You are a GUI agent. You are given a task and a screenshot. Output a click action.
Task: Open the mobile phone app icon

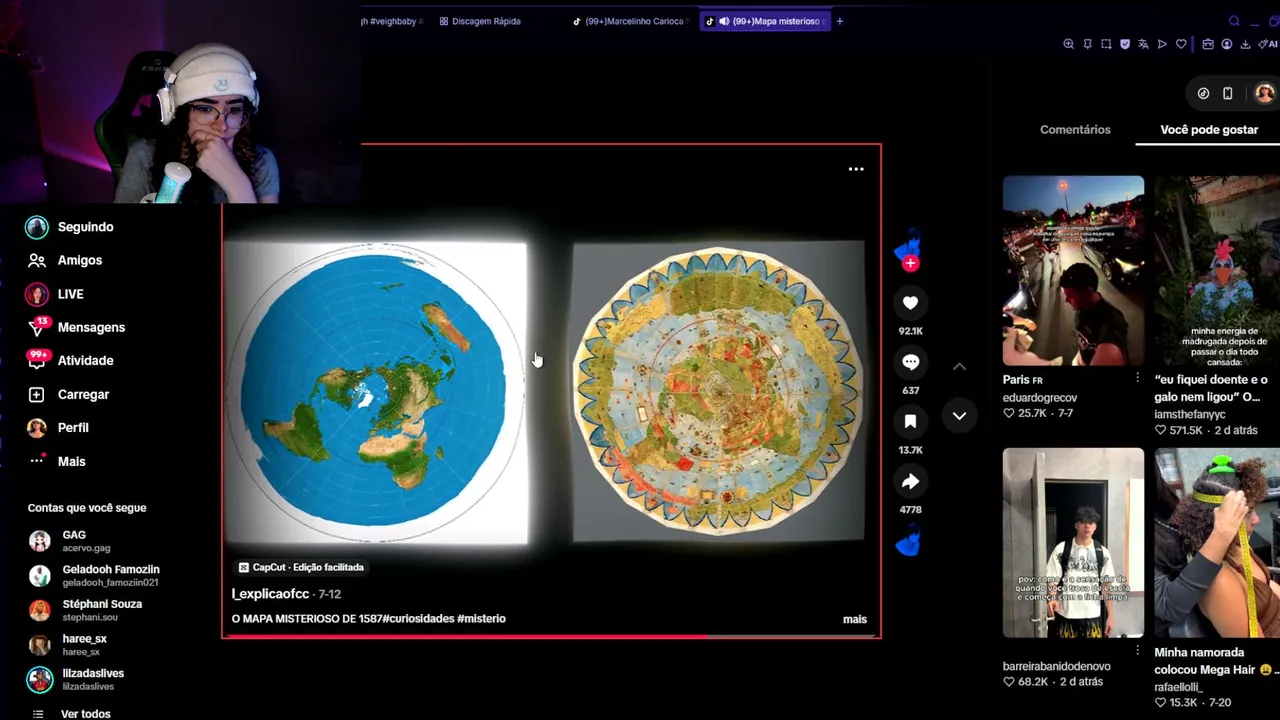click(1228, 93)
